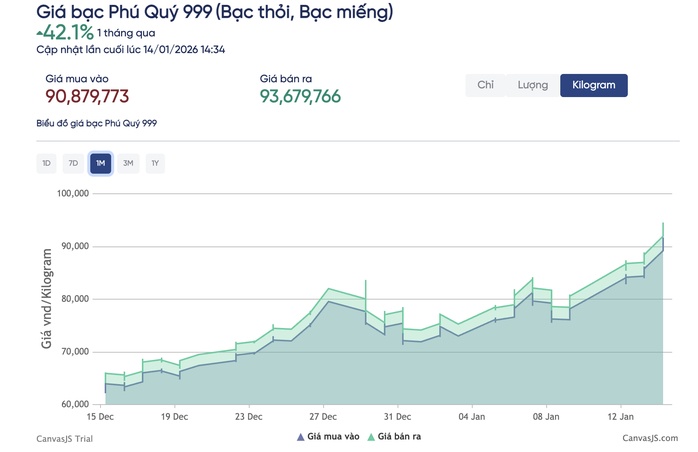Switch chart range to 7D

(x=73, y=163)
